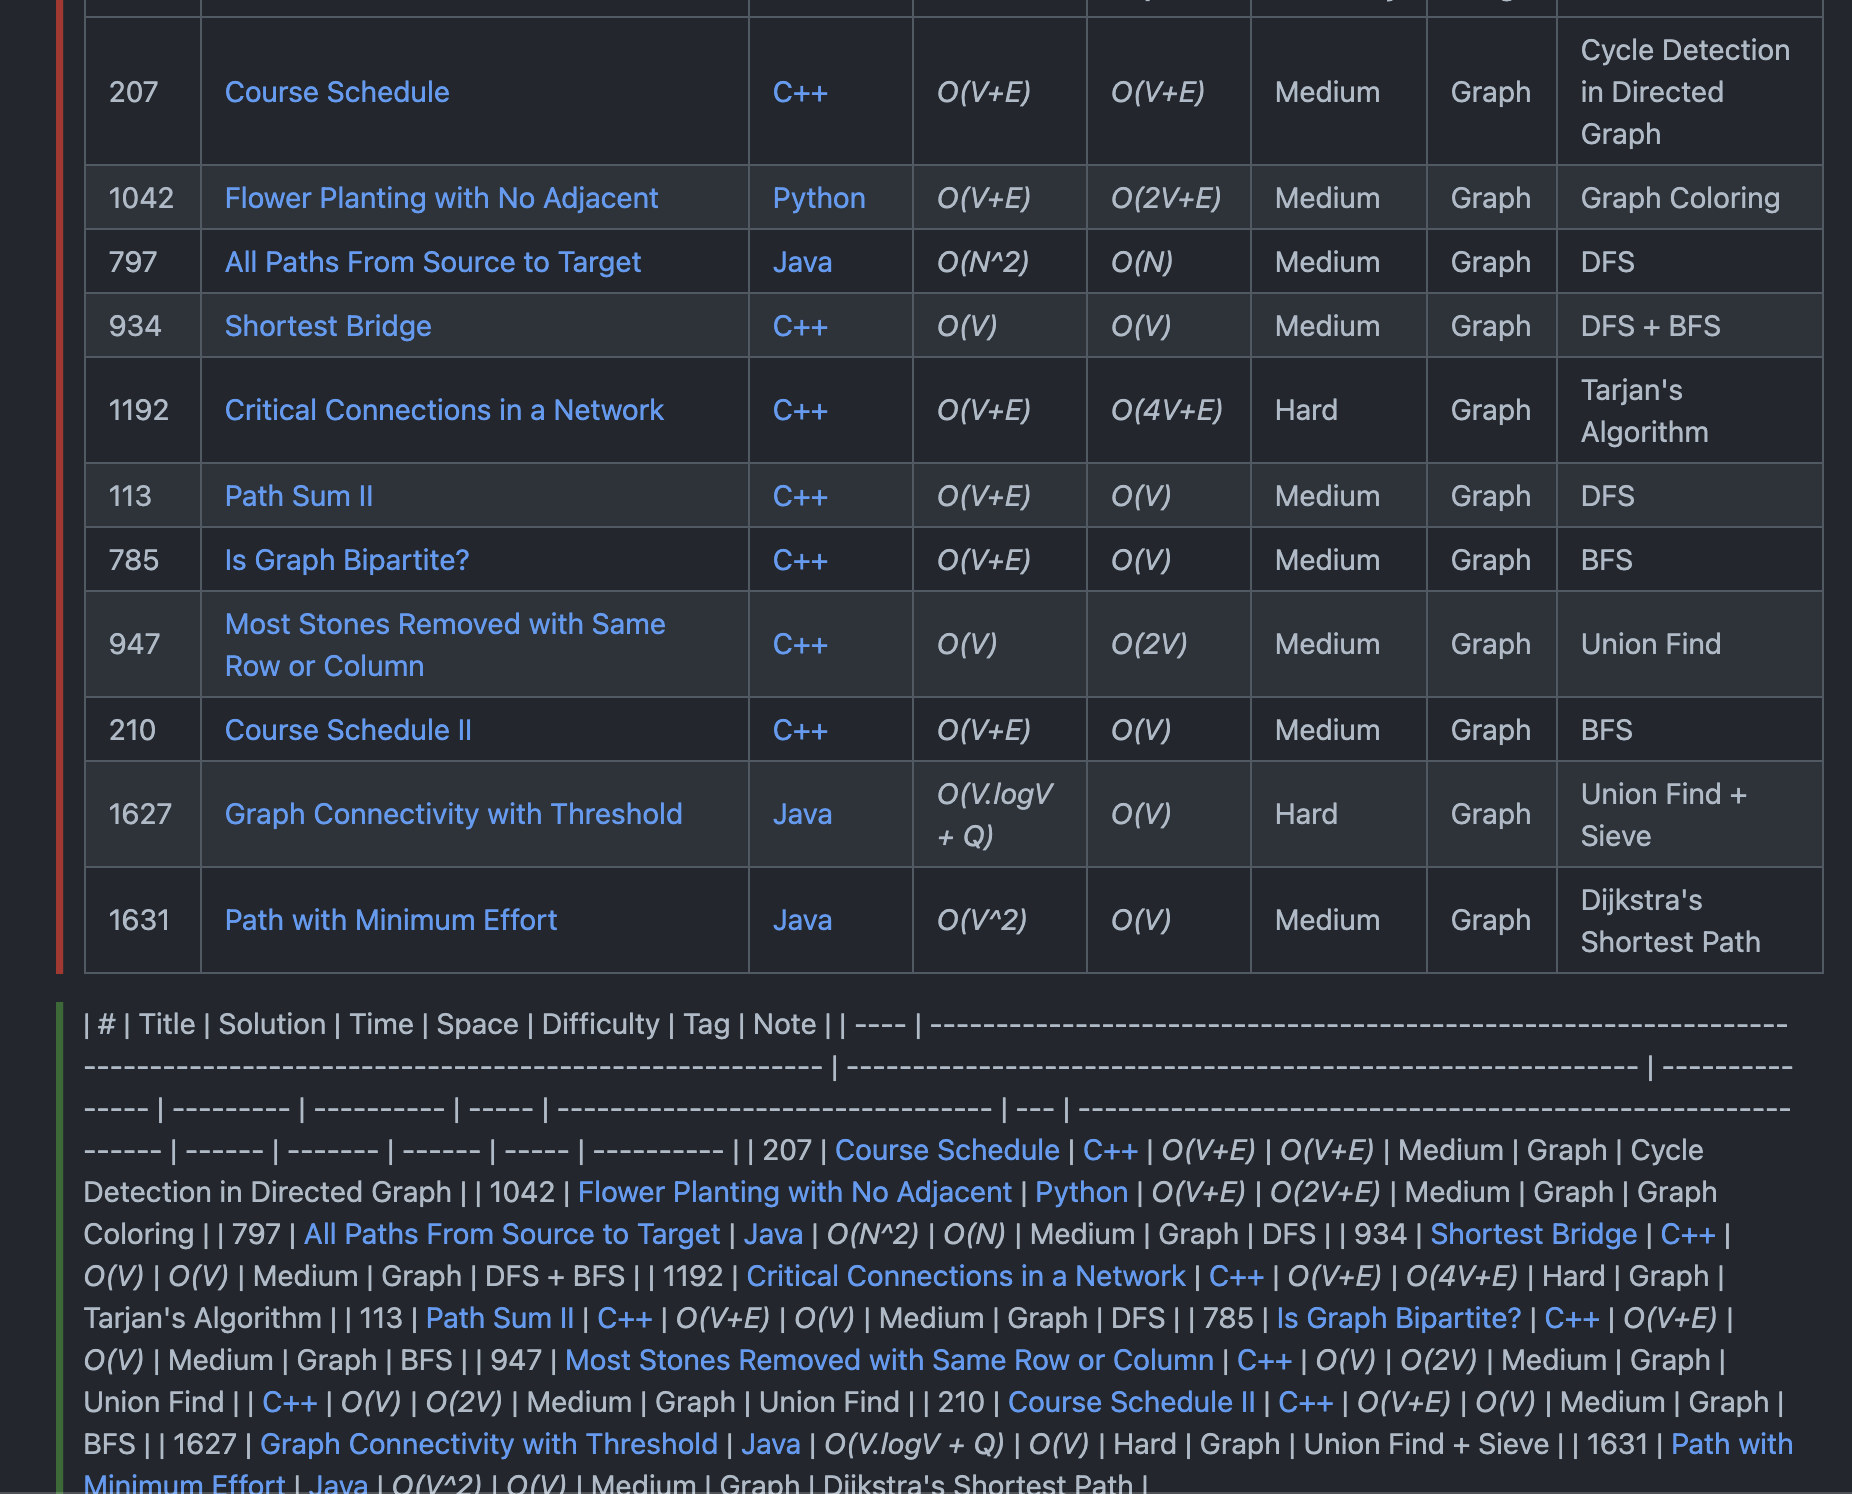The image size is (1852, 1494).
Task: Open the Flower Planting with No Adjacent problem
Action: [441, 198]
